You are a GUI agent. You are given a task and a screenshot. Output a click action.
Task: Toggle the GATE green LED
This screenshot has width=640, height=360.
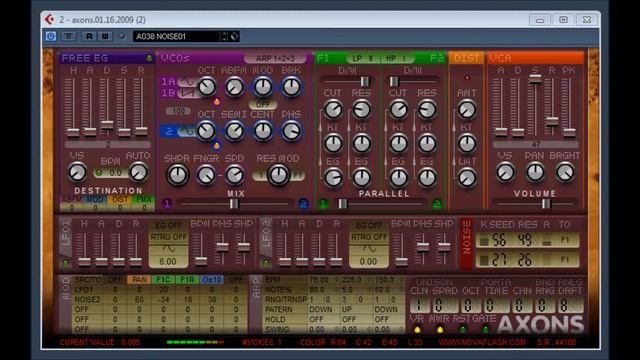[x=485, y=329]
